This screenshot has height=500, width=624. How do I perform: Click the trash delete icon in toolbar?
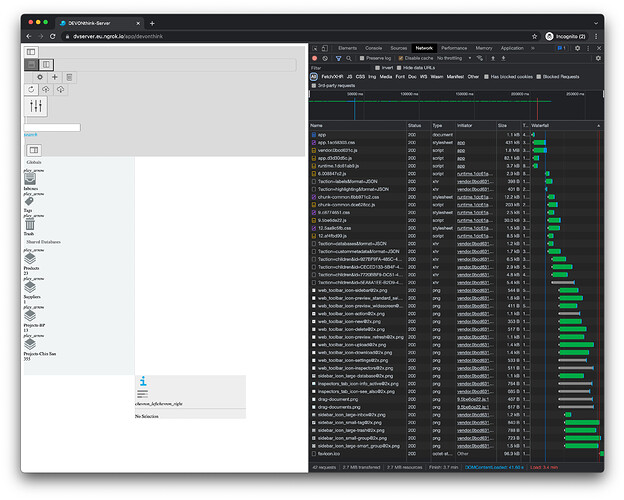click(x=69, y=77)
